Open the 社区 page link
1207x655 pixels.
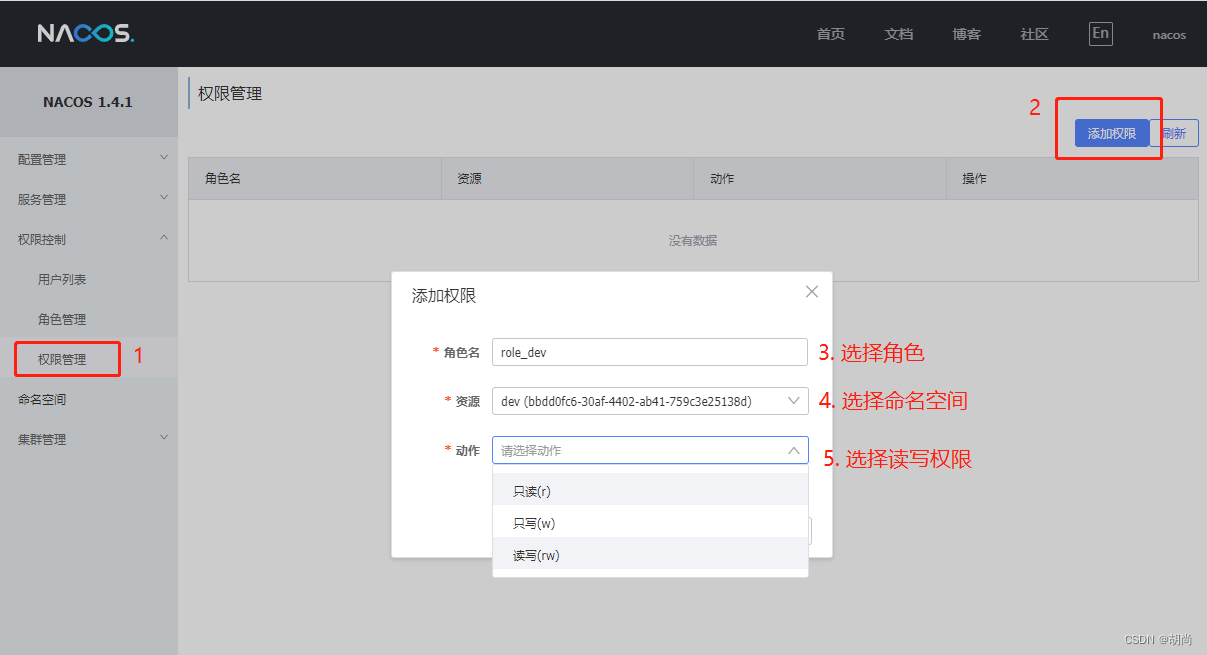click(x=1033, y=33)
